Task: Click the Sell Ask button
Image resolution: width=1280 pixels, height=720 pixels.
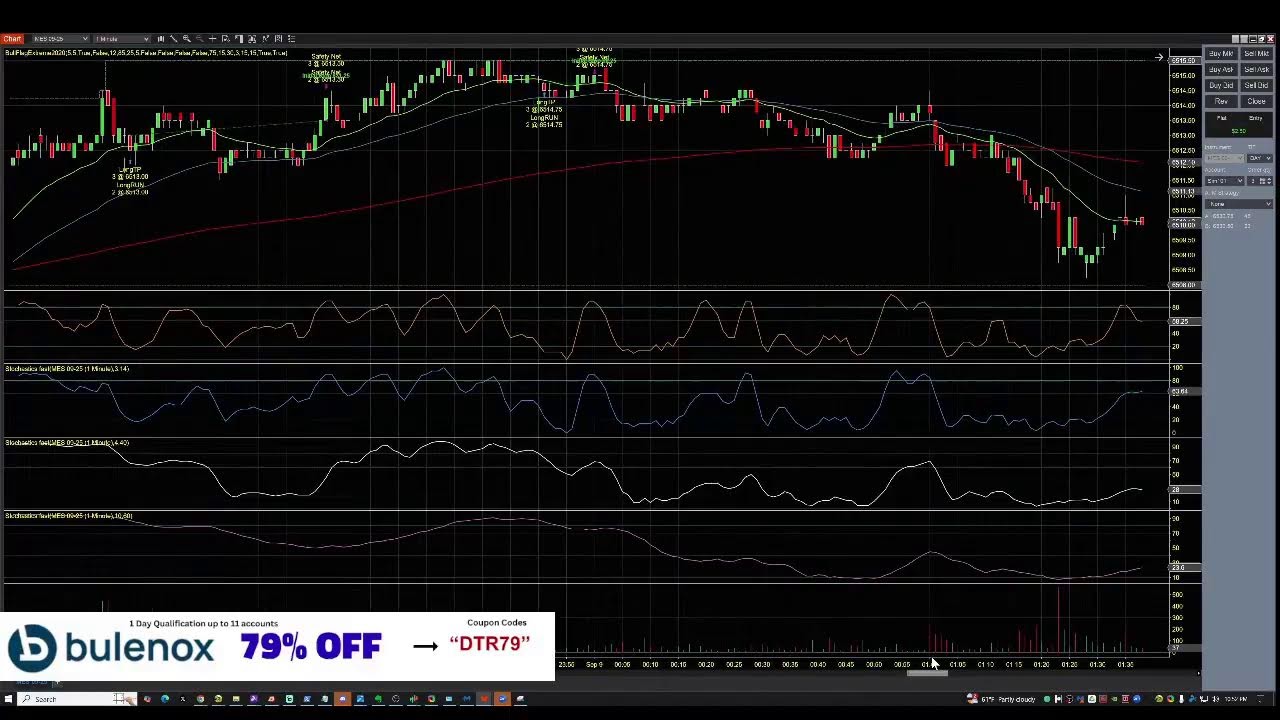Action: pos(1257,69)
